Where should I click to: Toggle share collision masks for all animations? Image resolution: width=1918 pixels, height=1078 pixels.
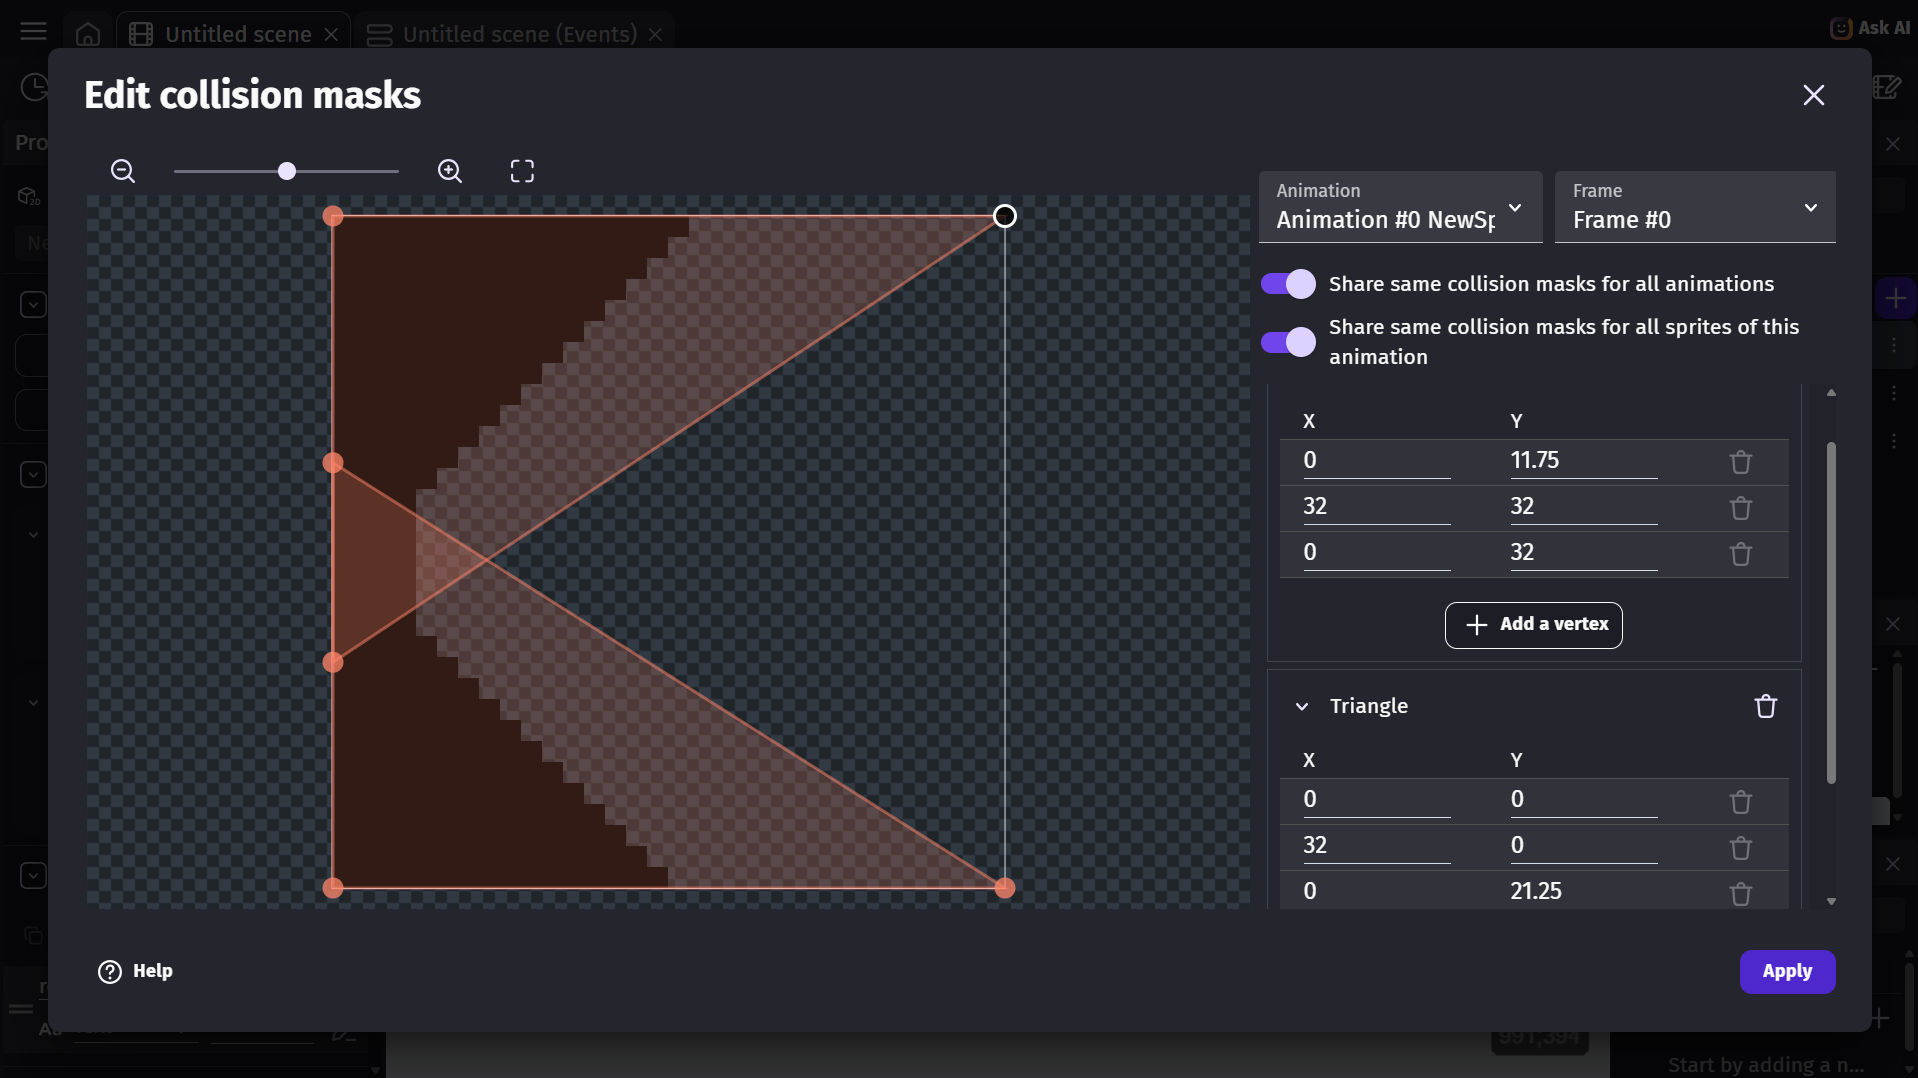[x=1288, y=284]
